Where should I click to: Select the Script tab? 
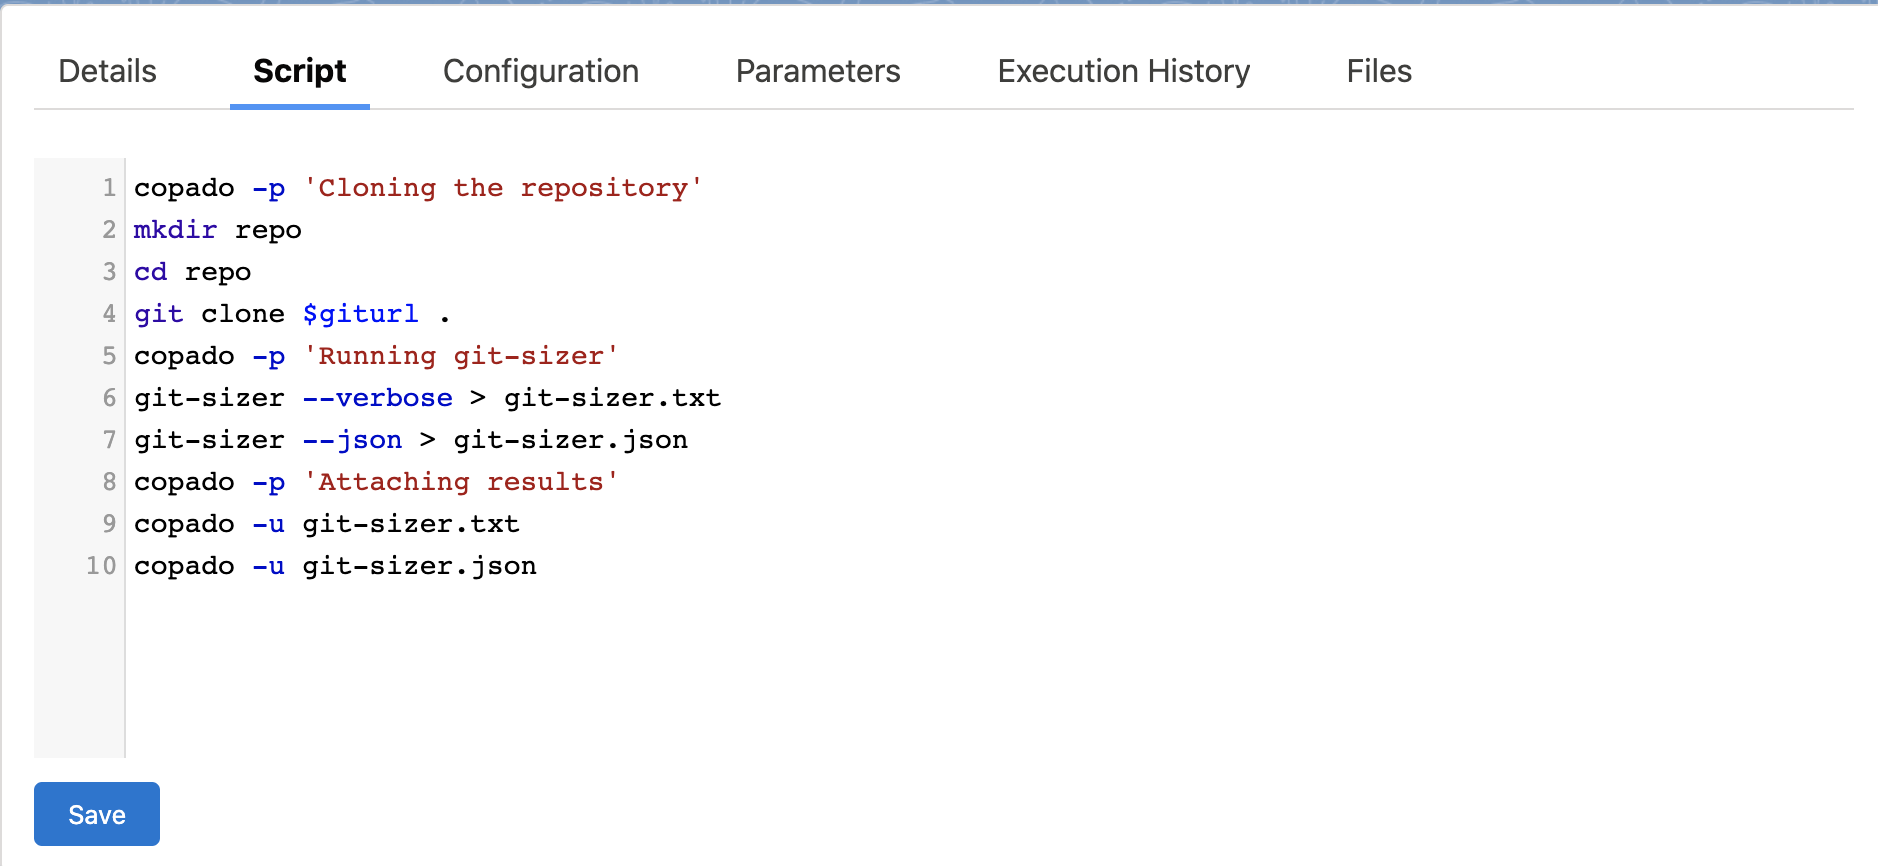pos(300,71)
